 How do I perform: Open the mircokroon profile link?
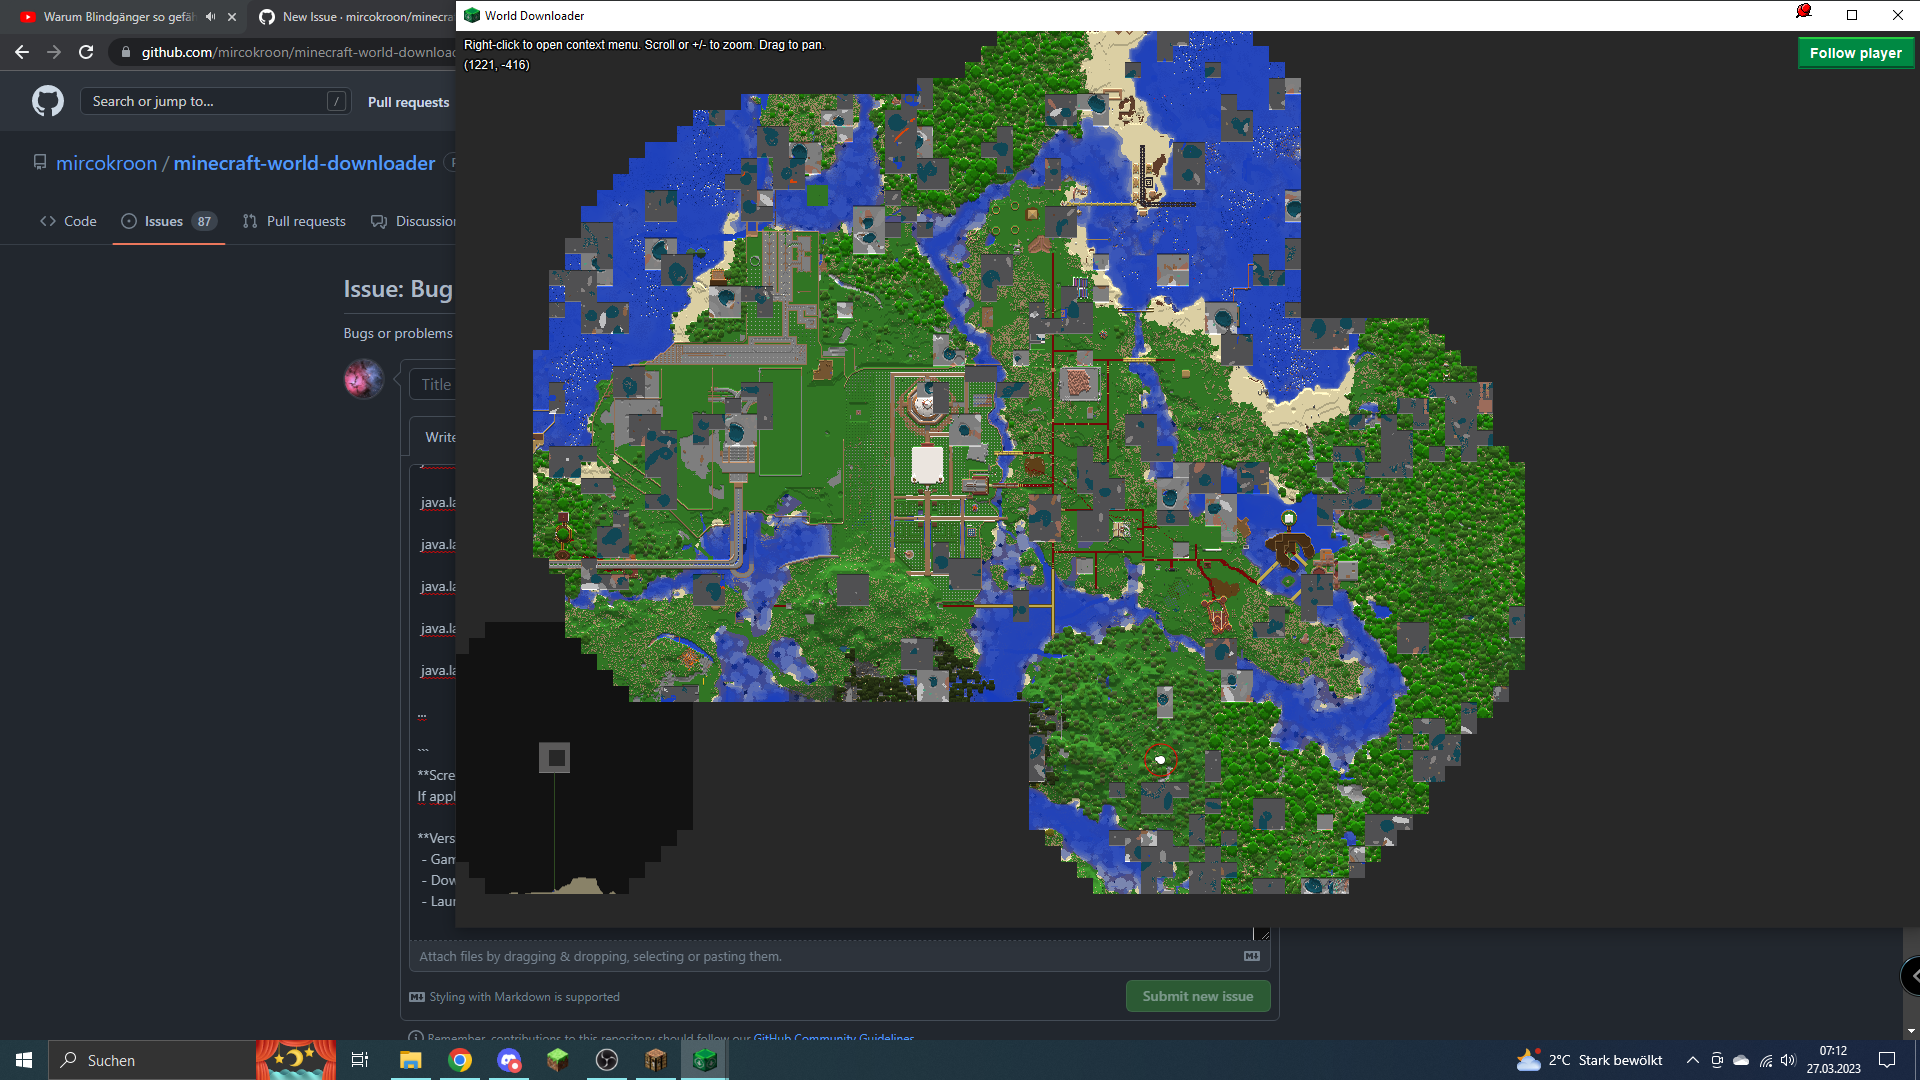click(x=107, y=162)
